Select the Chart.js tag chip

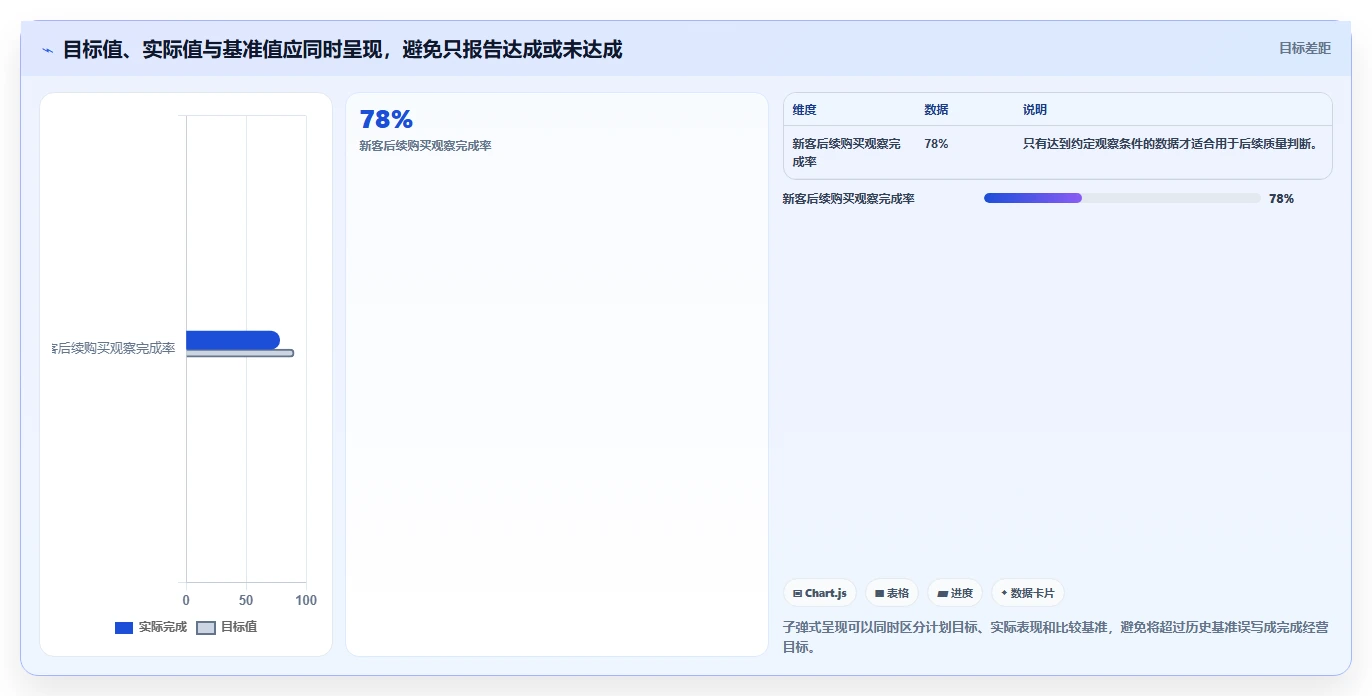pos(820,593)
